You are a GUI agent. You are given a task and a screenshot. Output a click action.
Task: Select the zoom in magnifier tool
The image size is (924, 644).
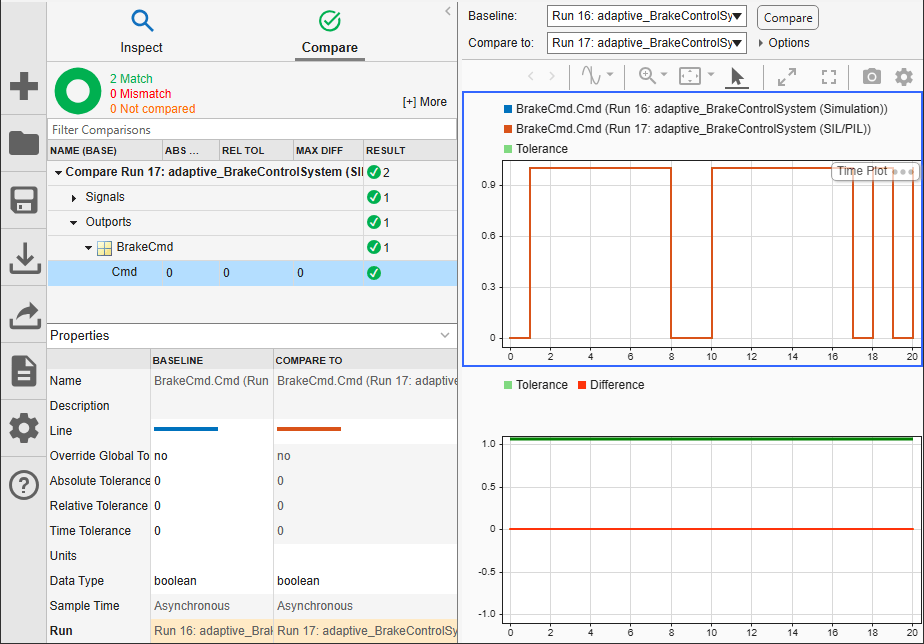click(647, 75)
